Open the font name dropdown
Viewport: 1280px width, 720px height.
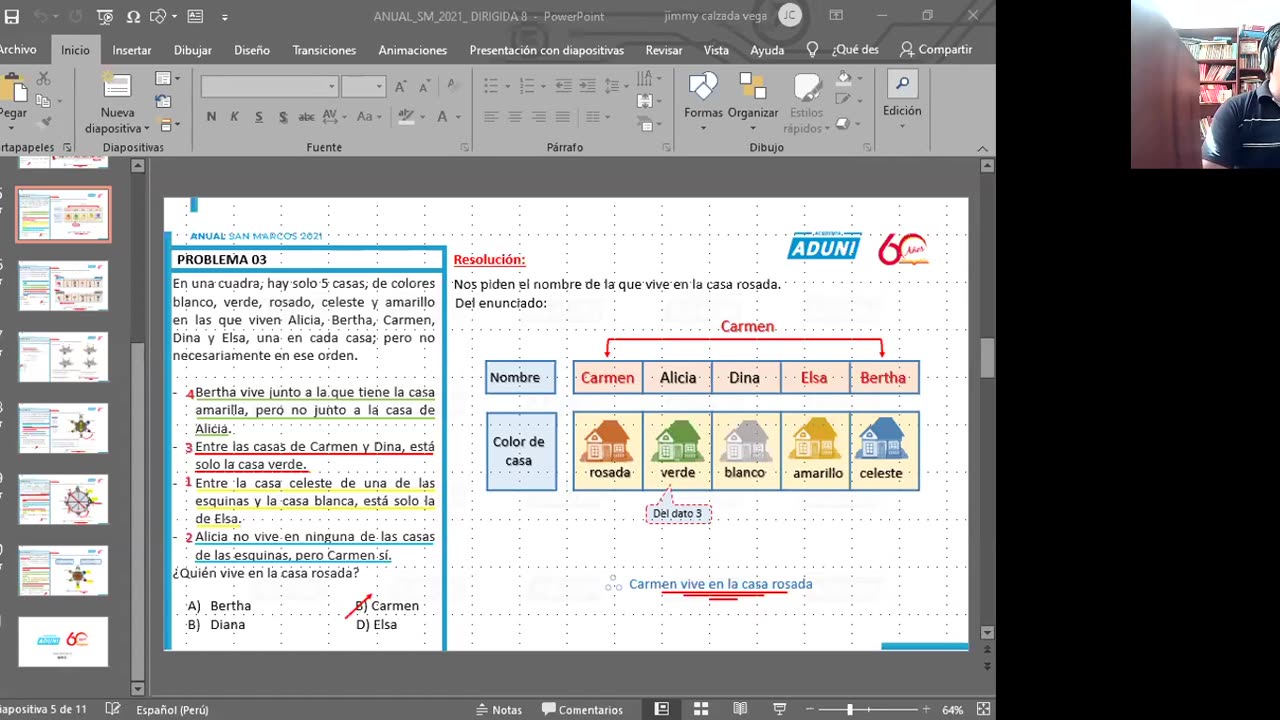pyautogui.click(x=332, y=87)
